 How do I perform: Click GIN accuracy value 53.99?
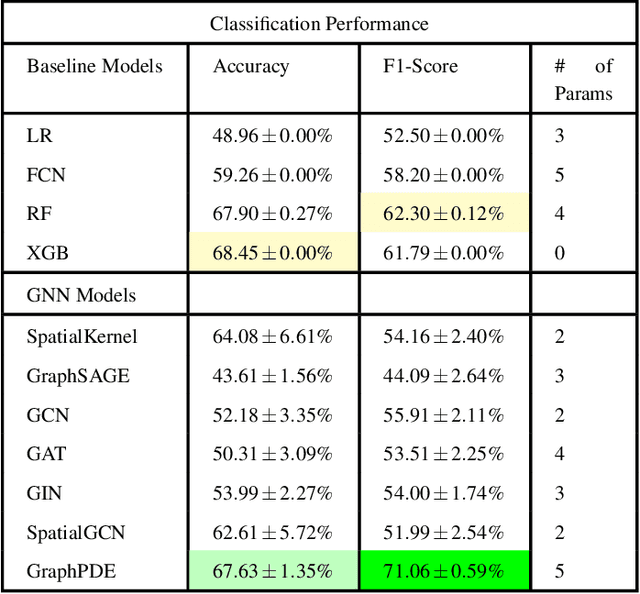[272, 493]
